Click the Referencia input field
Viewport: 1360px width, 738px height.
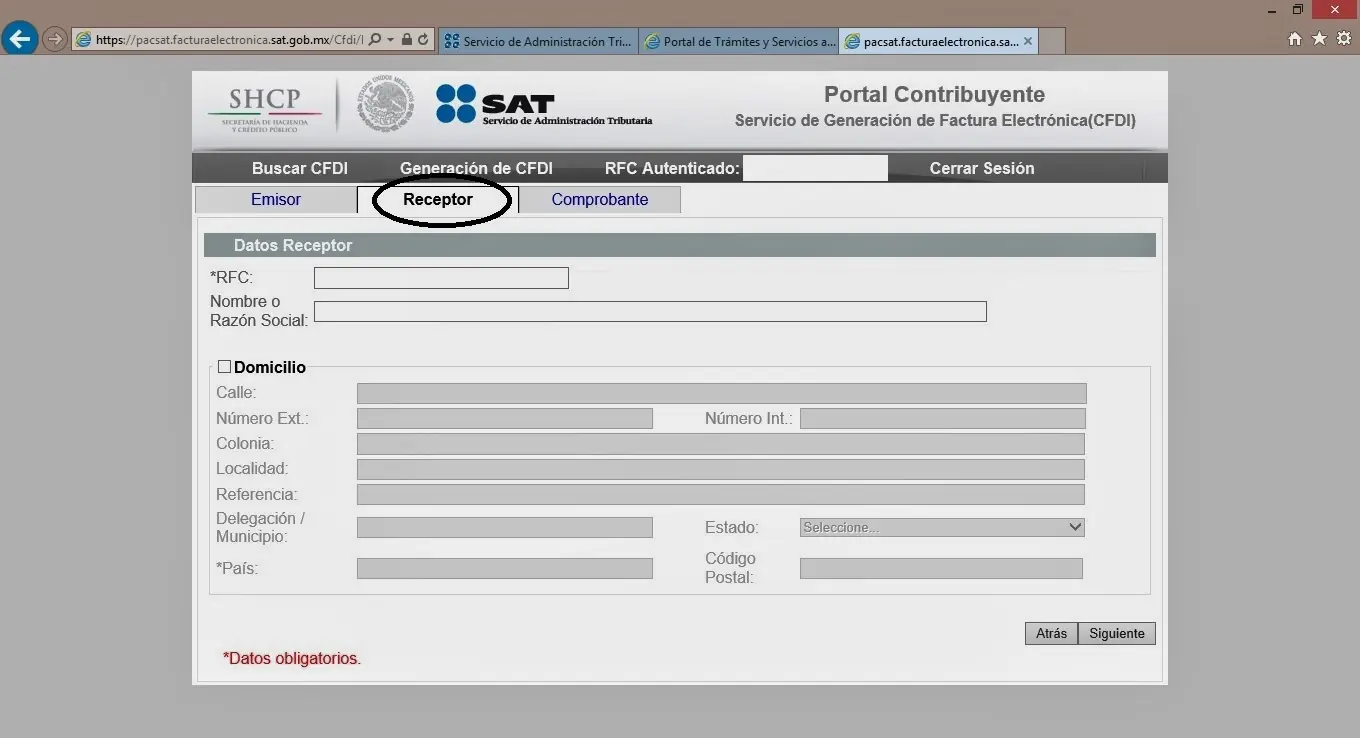(720, 494)
